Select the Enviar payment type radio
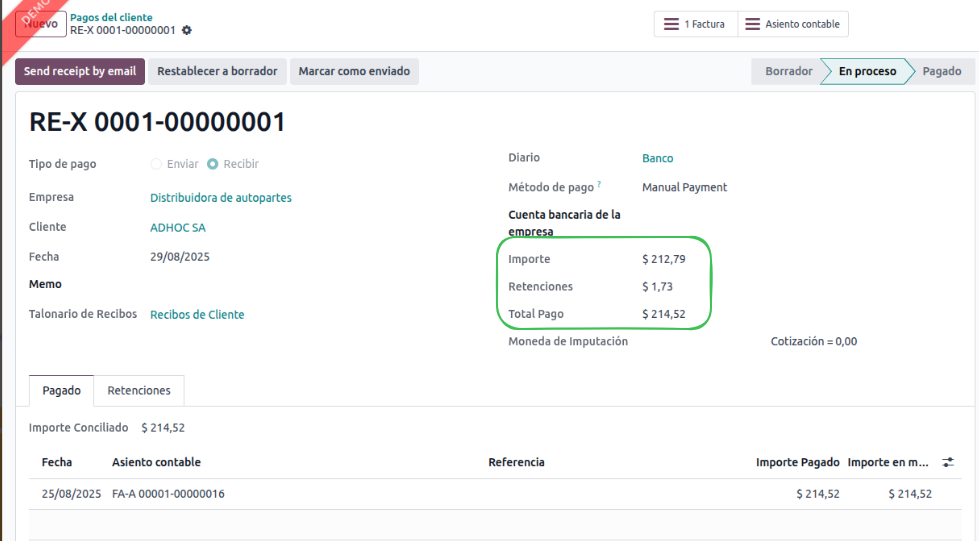979x541 pixels. [156, 164]
